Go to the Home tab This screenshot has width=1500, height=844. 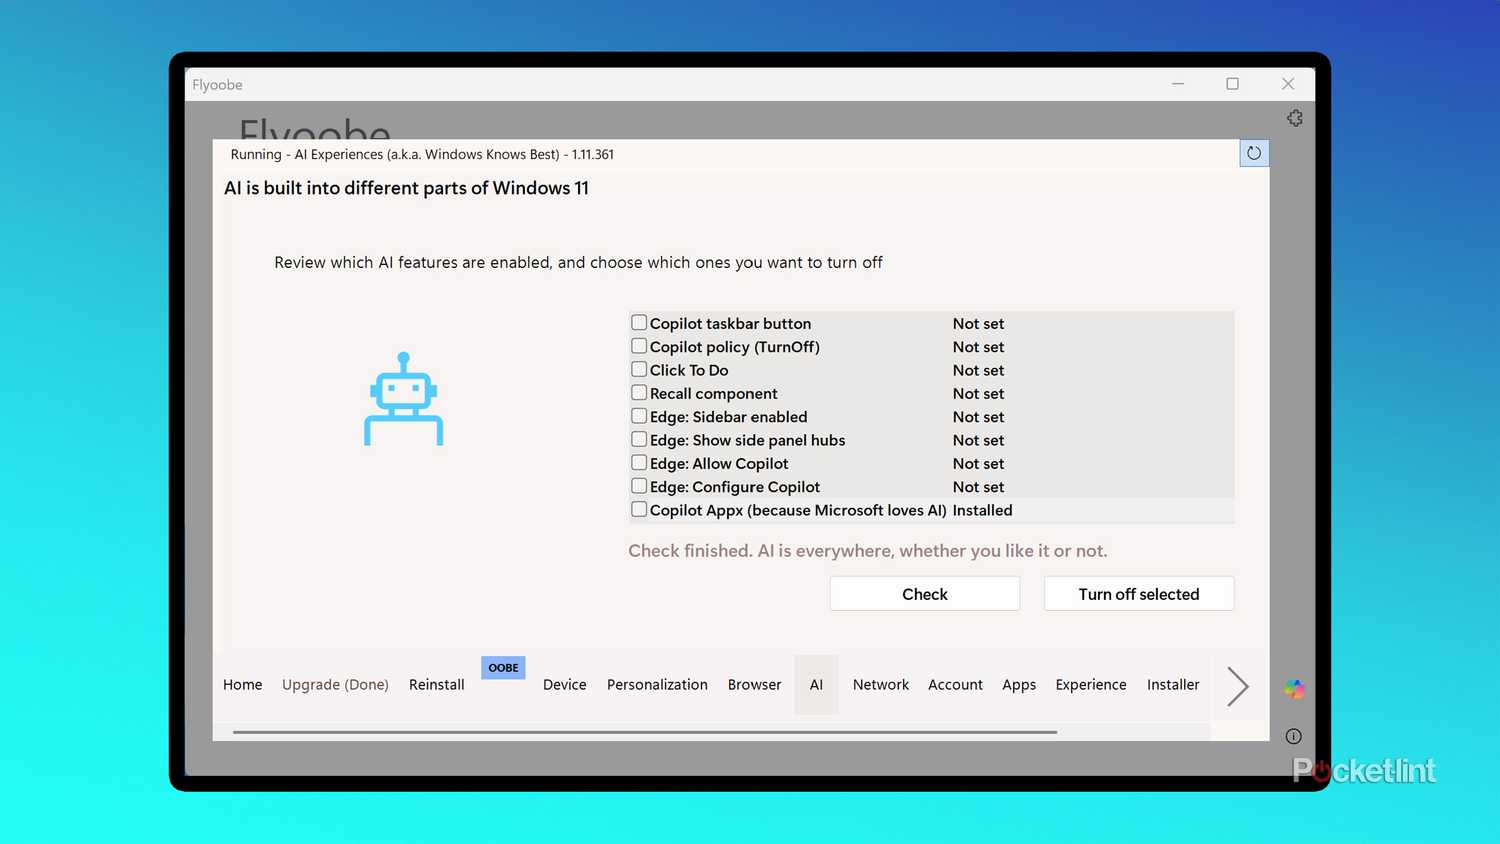(242, 685)
